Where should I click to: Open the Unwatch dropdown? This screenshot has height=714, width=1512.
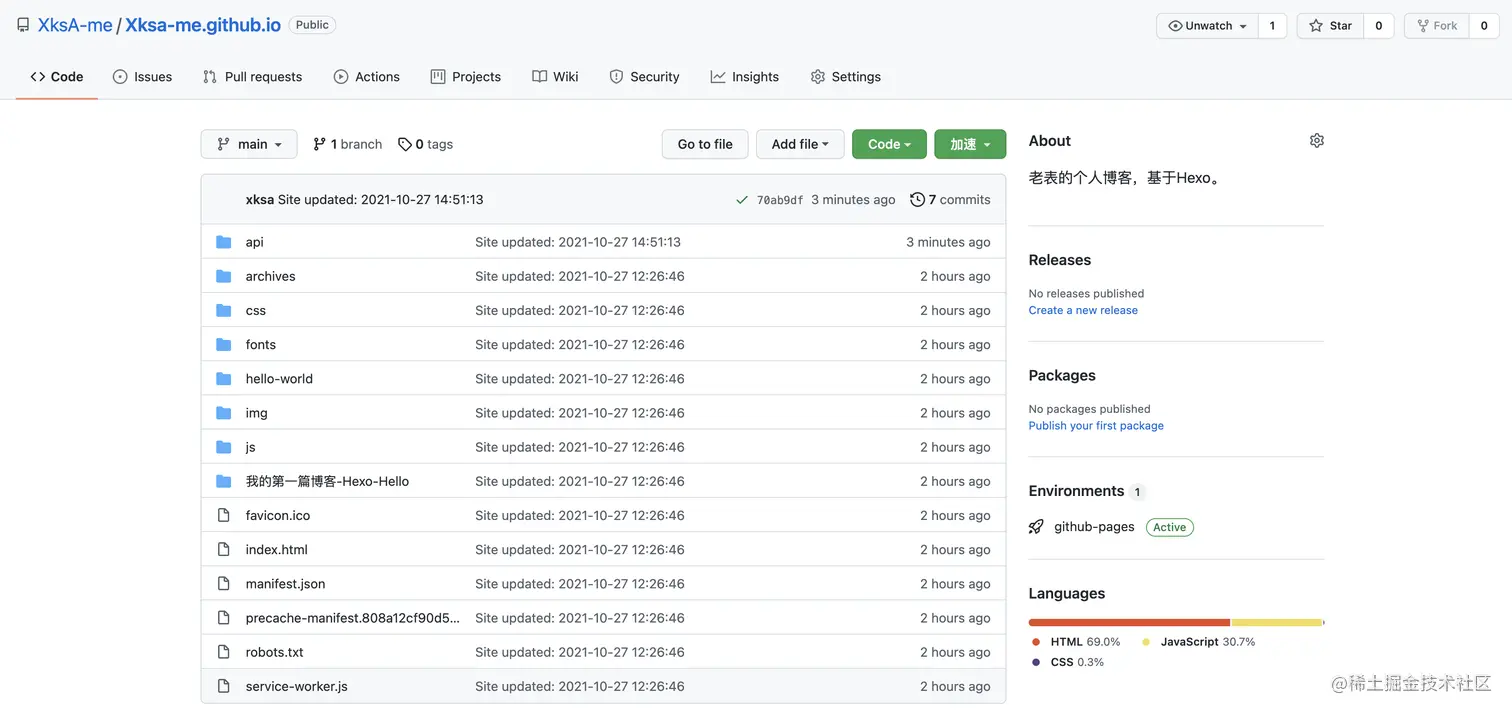1207,26
